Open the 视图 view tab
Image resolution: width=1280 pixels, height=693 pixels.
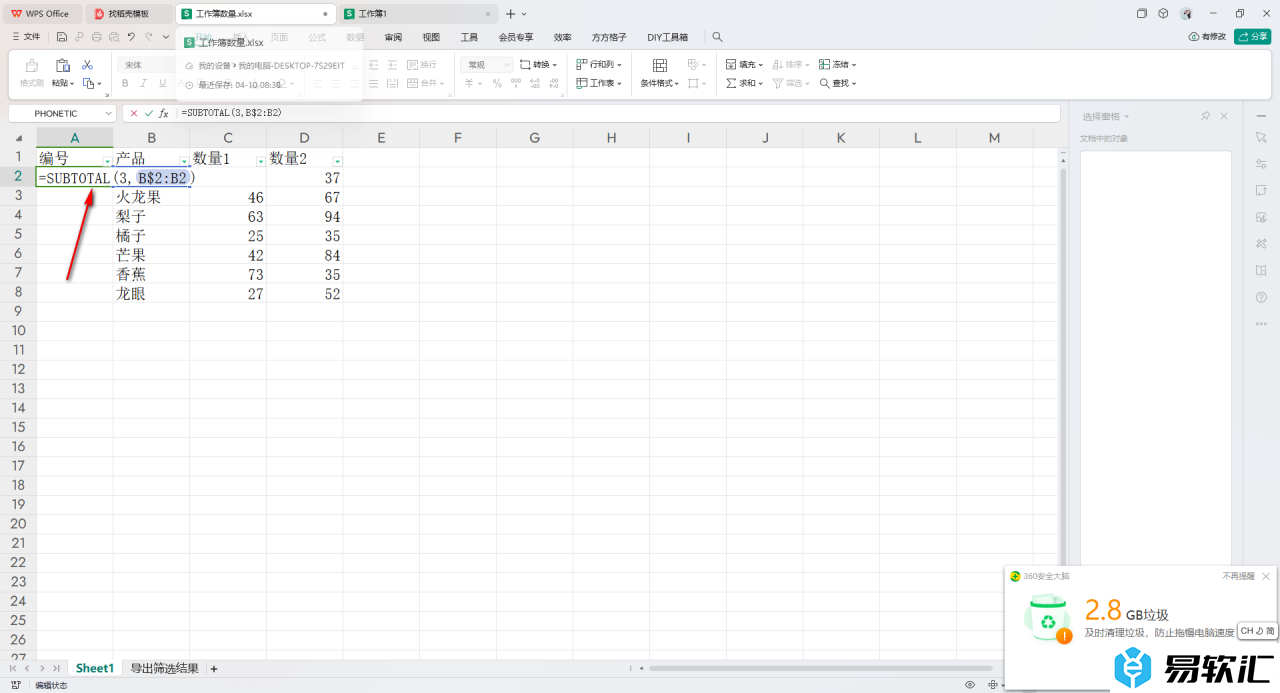[431, 37]
